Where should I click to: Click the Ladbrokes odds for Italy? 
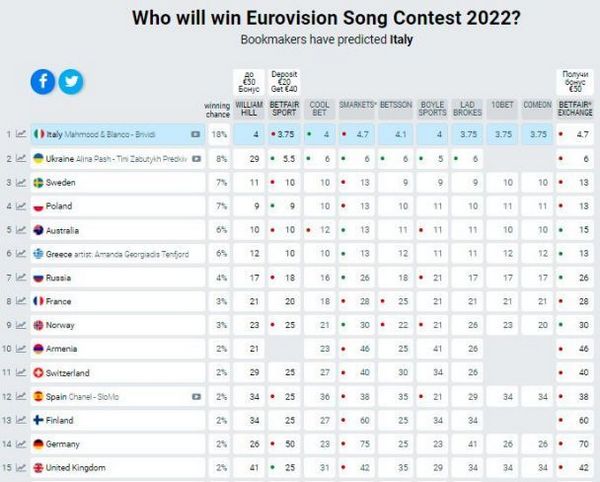coord(466,133)
